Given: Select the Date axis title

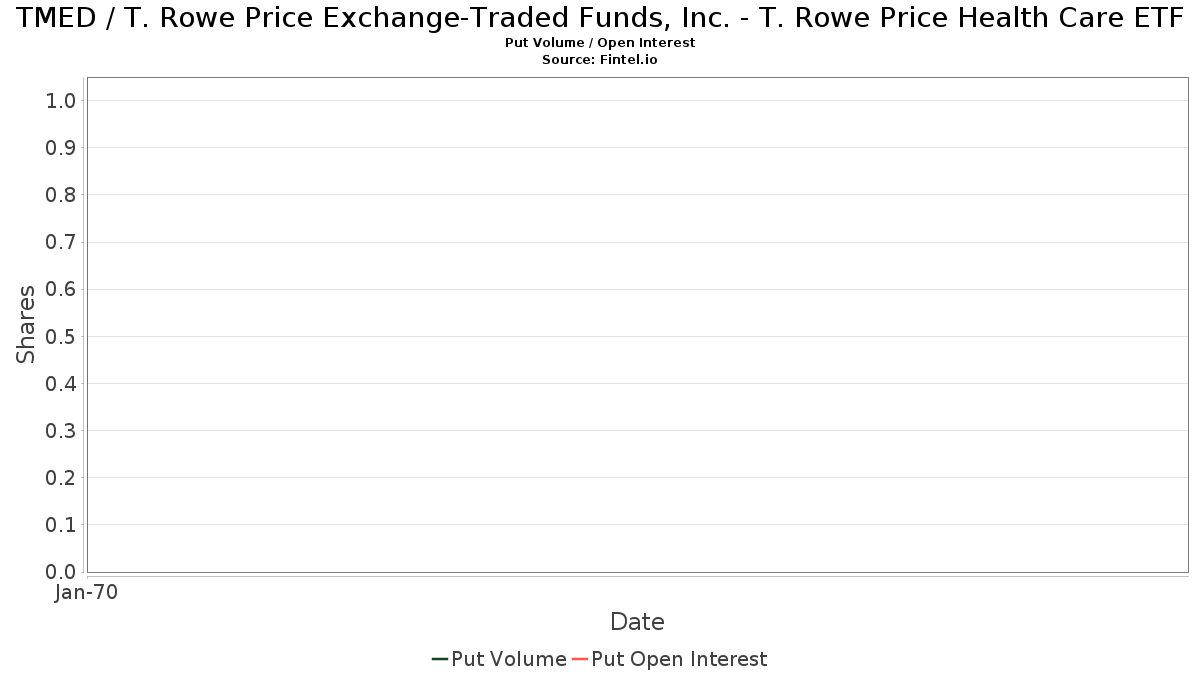Looking at the screenshot, I should (637, 622).
